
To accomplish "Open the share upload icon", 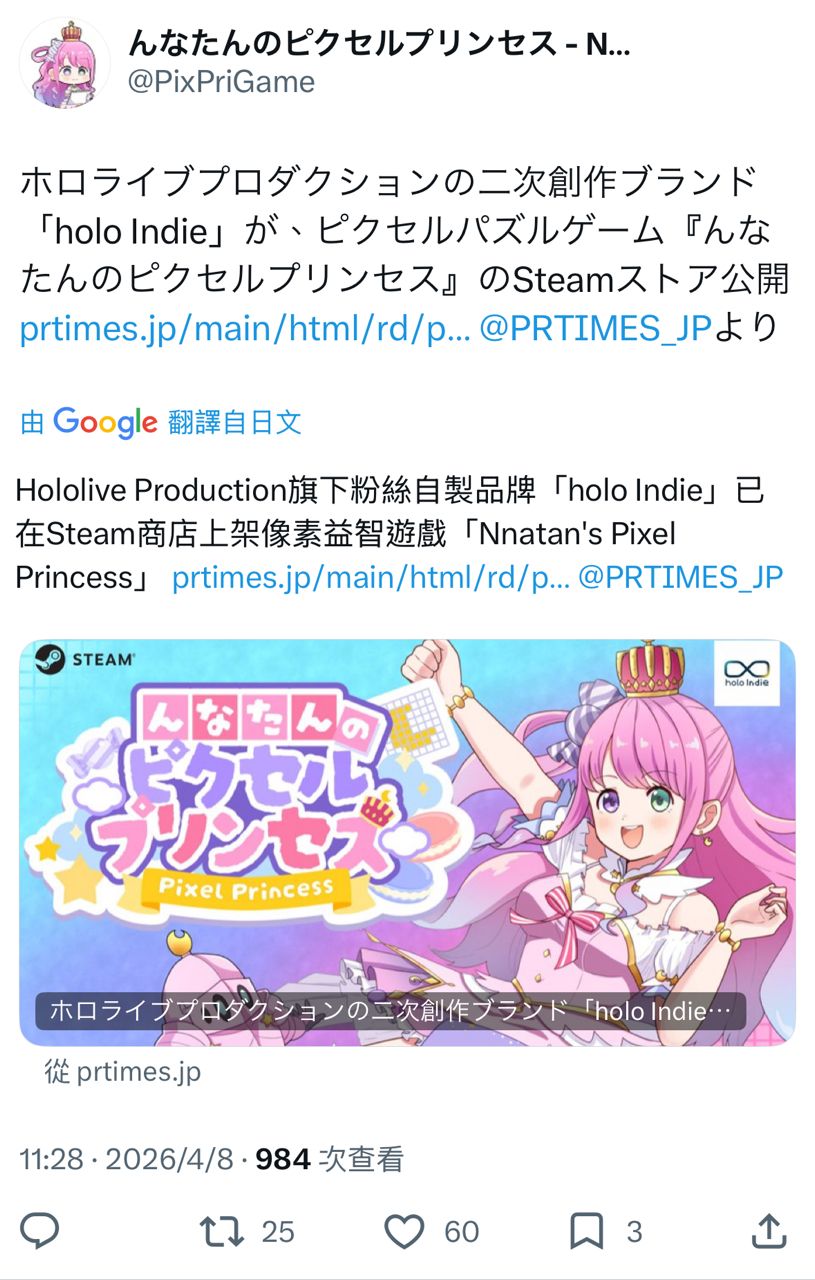I will point(768,1231).
